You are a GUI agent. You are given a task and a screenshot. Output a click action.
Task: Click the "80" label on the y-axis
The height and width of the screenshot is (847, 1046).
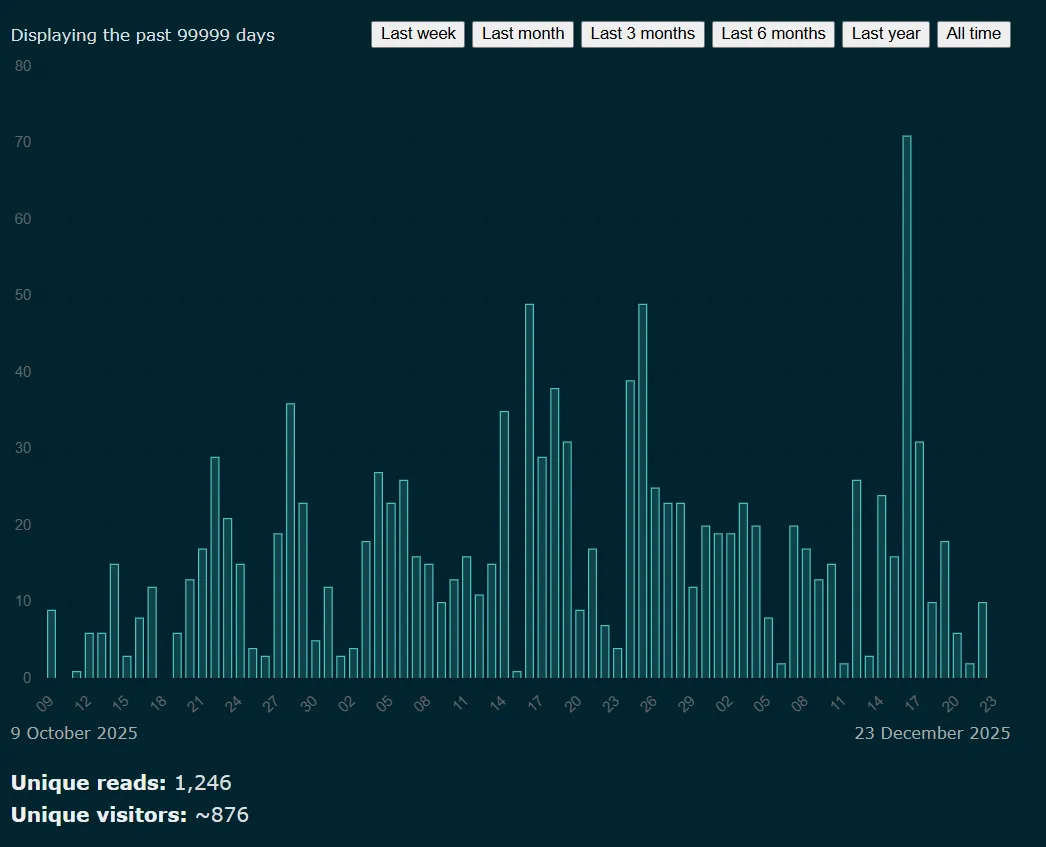23,65
